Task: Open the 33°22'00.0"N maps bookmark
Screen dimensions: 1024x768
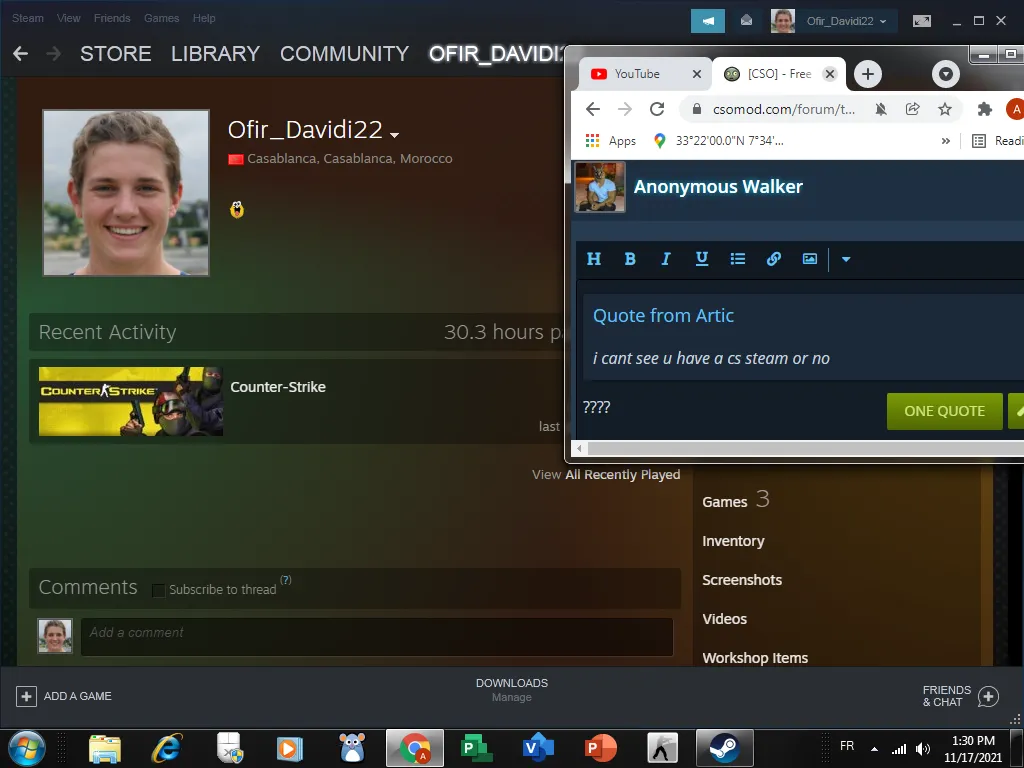Action: [719, 140]
